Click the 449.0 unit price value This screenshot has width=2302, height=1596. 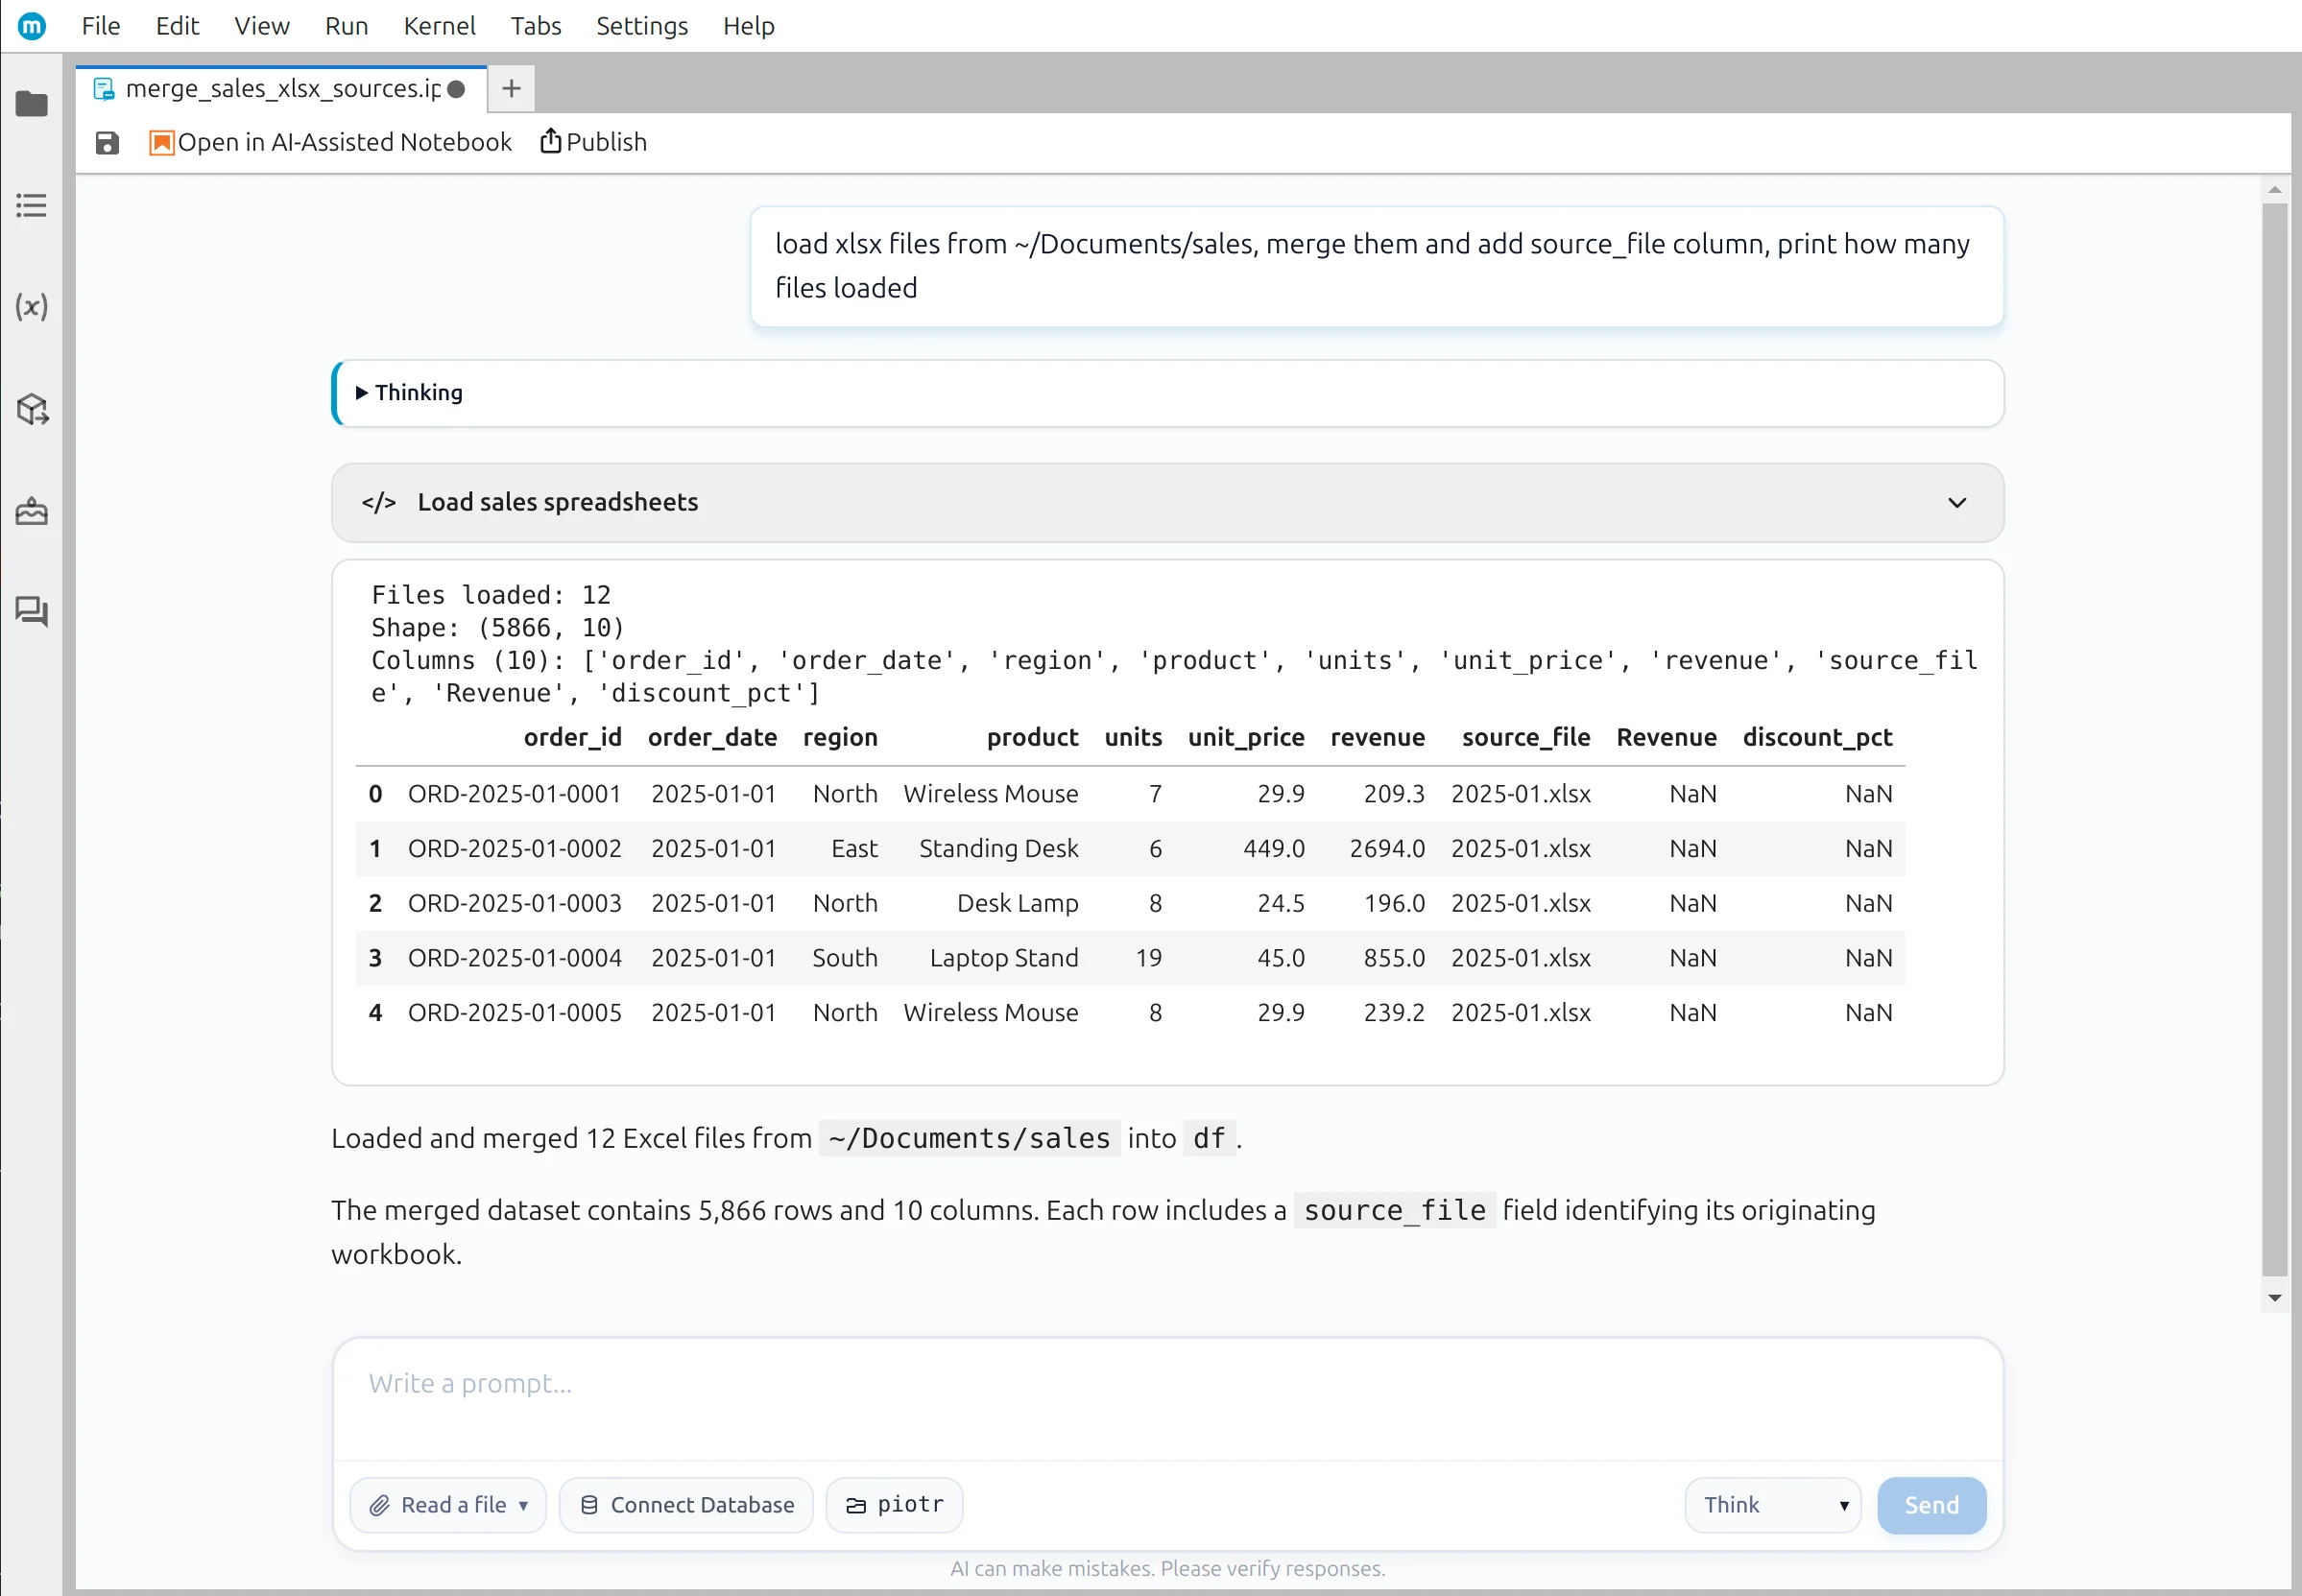(x=1273, y=849)
